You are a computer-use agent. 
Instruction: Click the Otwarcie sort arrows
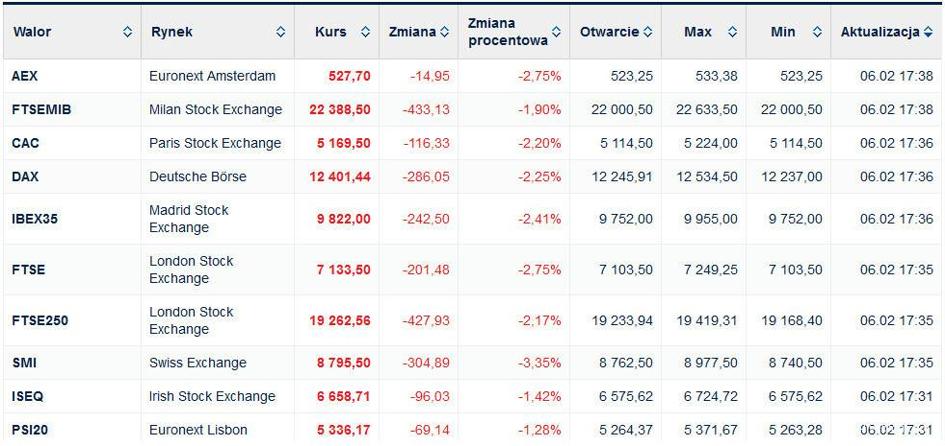click(x=647, y=33)
